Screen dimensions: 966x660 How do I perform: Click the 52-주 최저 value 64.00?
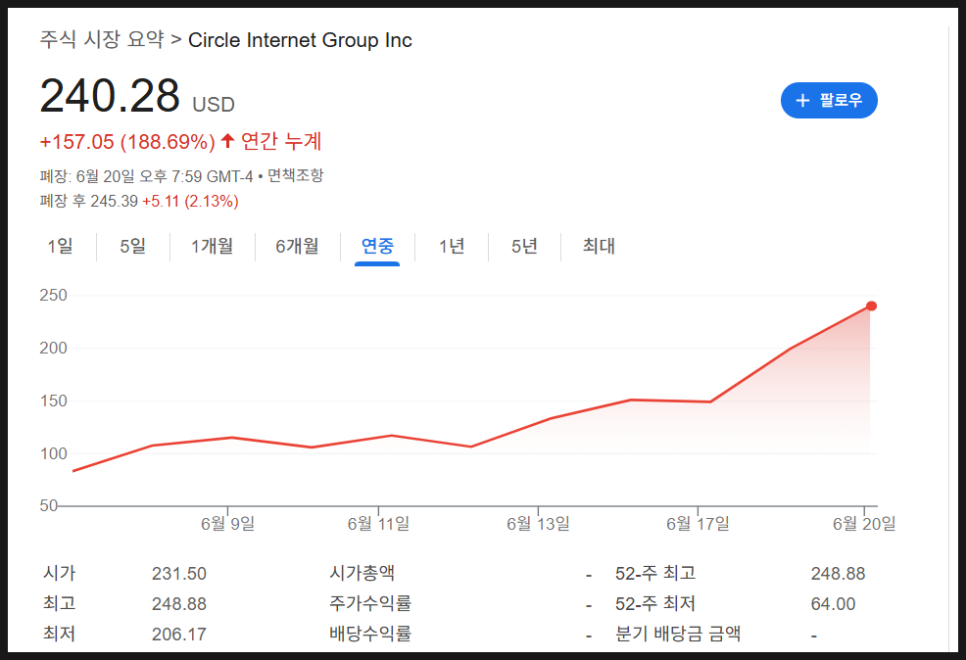(x=833, y=604)
